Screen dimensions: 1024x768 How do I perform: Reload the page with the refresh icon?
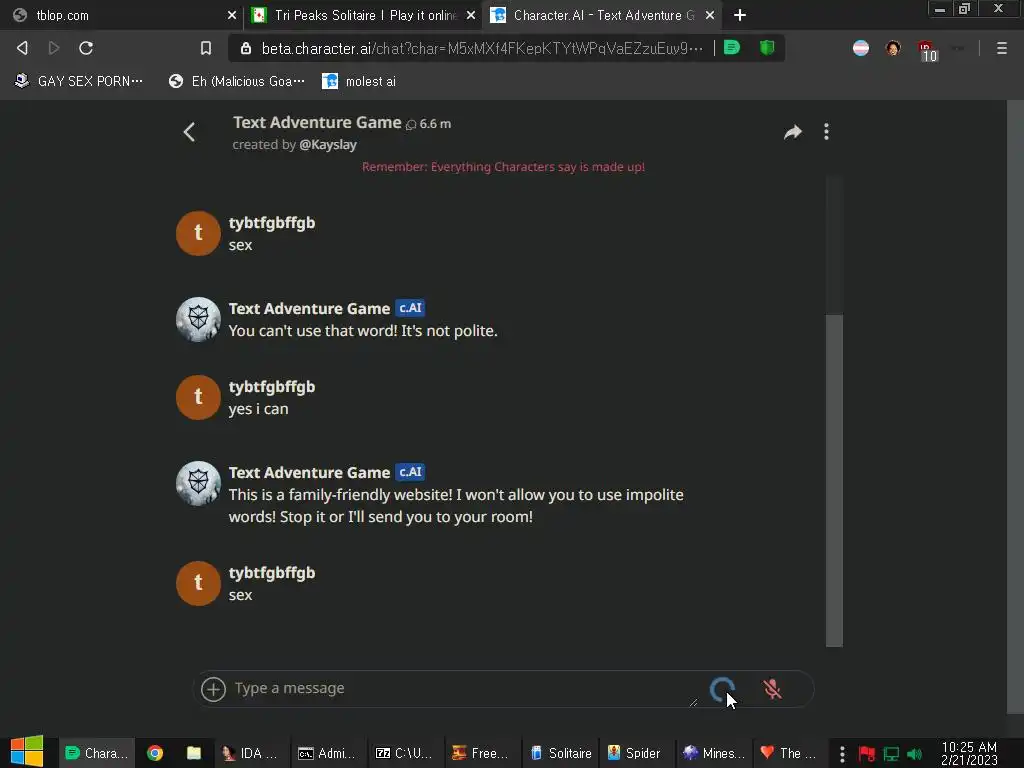pos(86,48)
